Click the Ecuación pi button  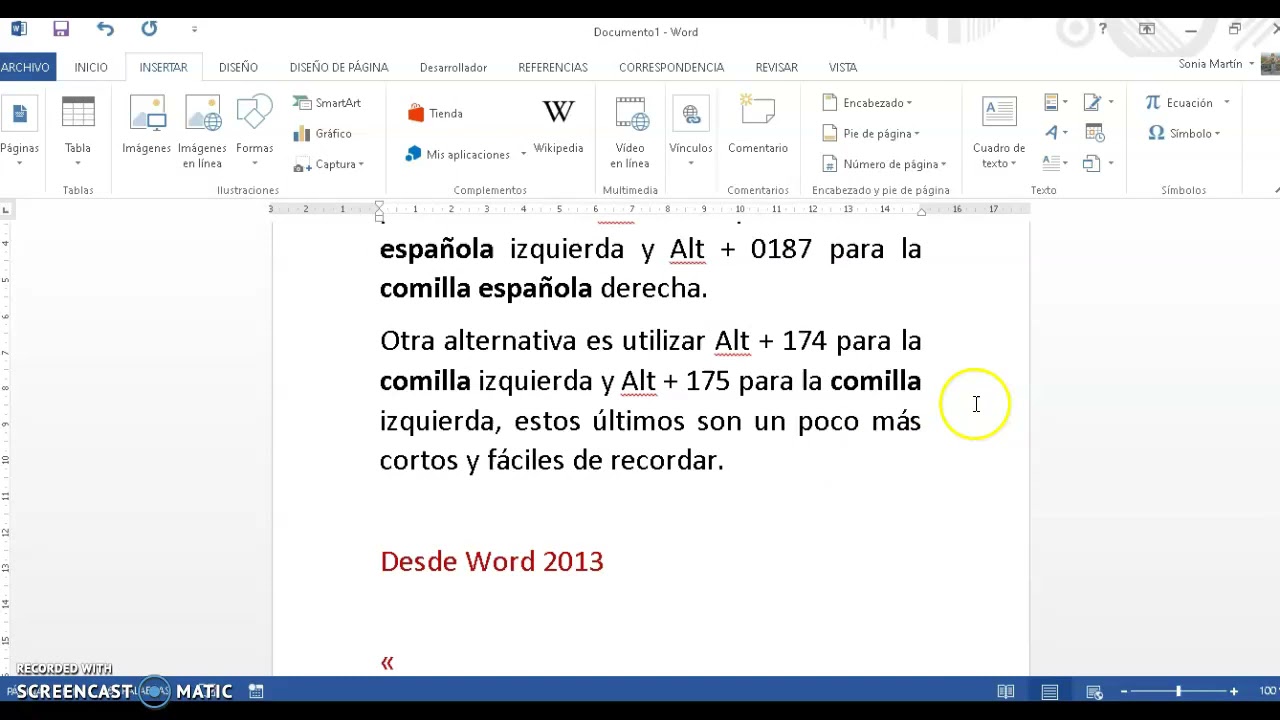pos(1178,103)
